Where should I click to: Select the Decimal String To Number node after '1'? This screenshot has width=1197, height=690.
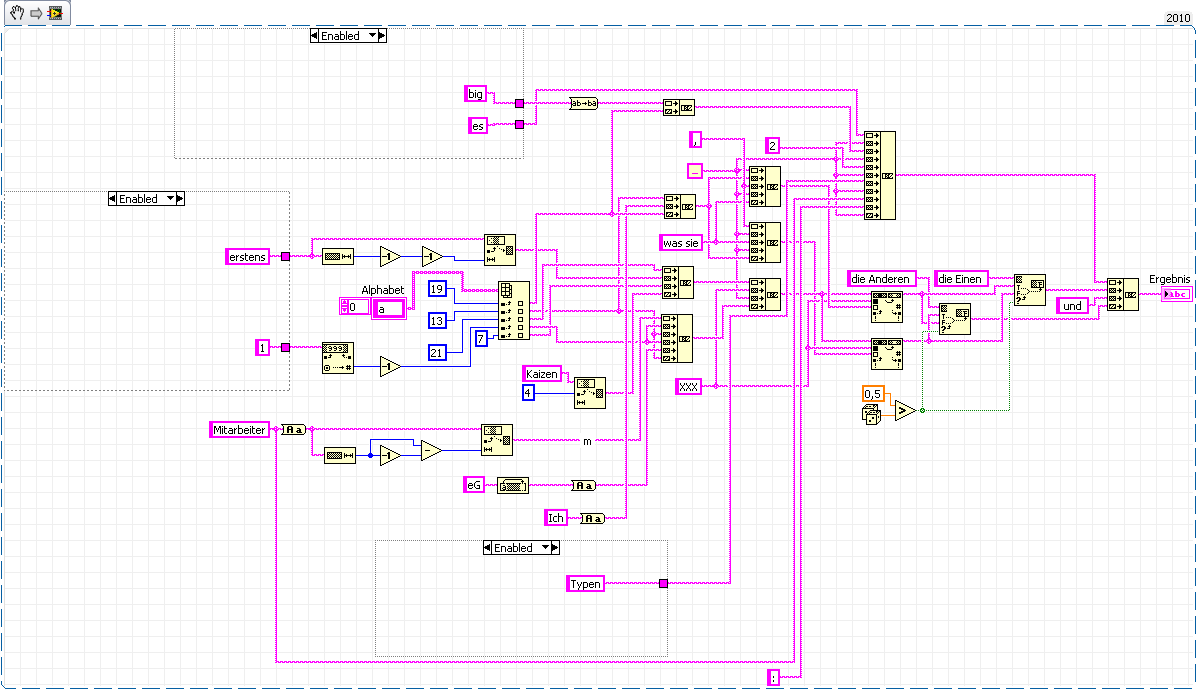click(x=337, y=358)
